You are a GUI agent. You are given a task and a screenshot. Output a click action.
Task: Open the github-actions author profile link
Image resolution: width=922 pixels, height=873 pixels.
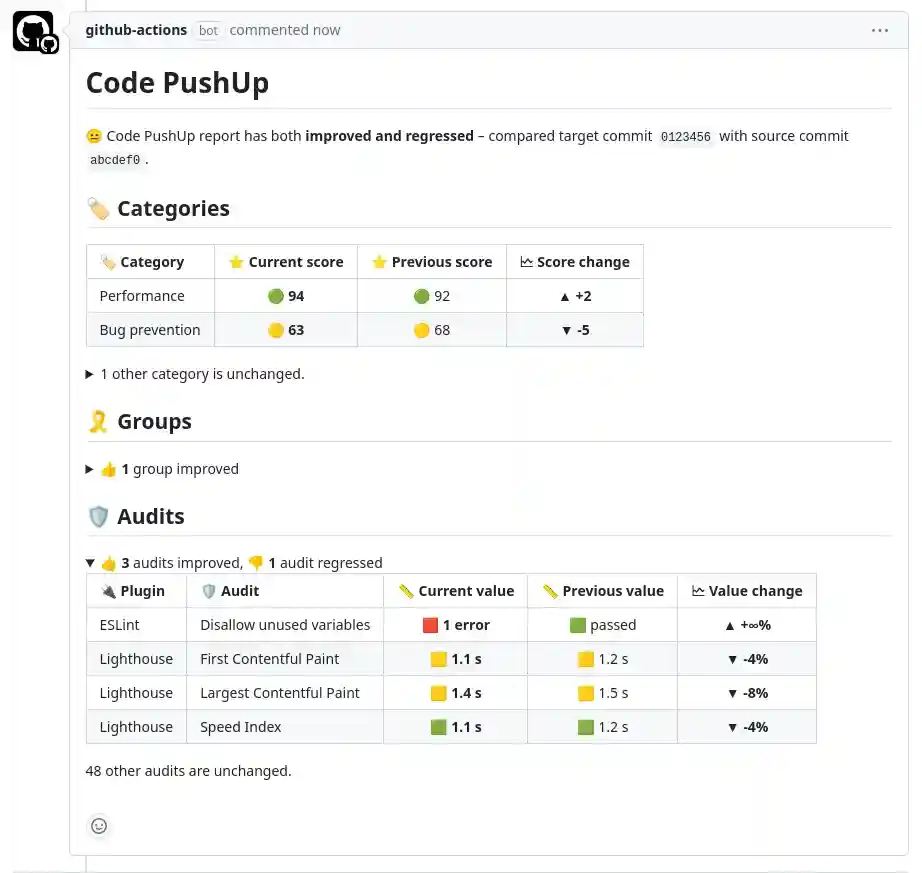click(x=136, y=30)
